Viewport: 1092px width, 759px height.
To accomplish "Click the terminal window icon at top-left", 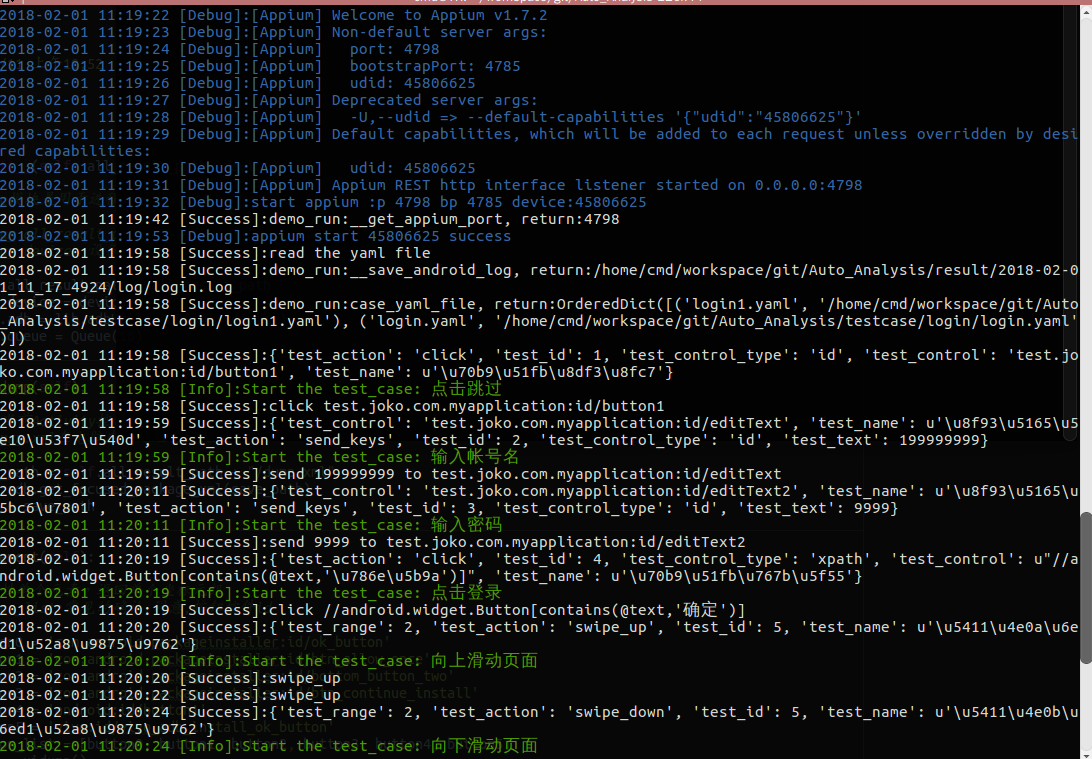I will click(5, 3).
